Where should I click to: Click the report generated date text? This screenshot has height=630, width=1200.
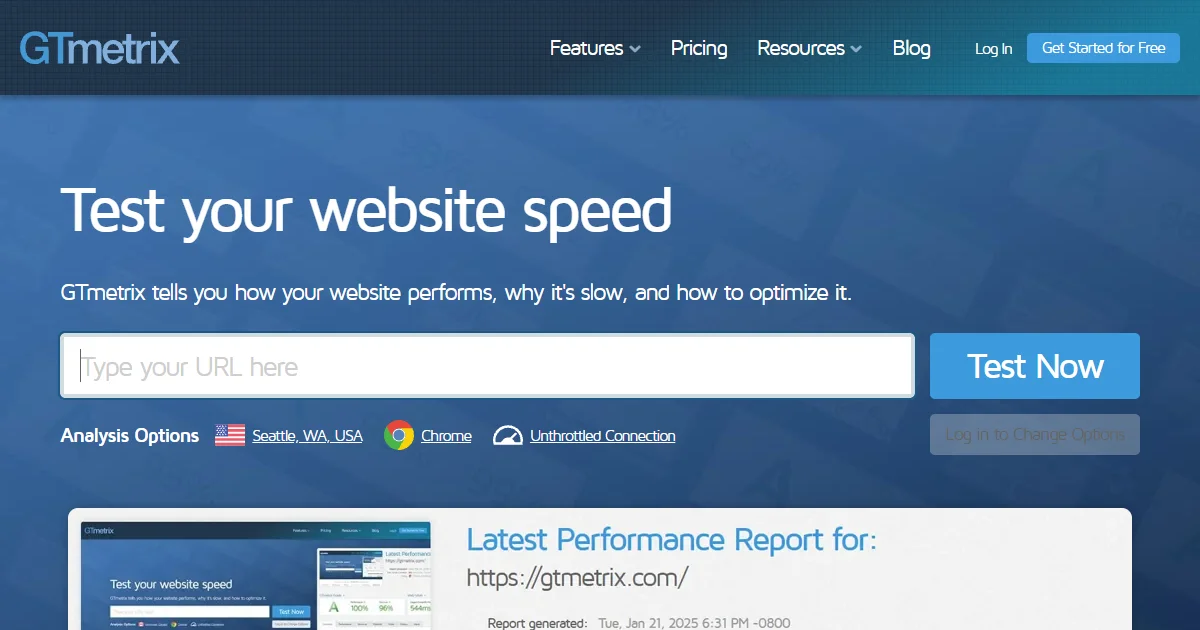694,623
